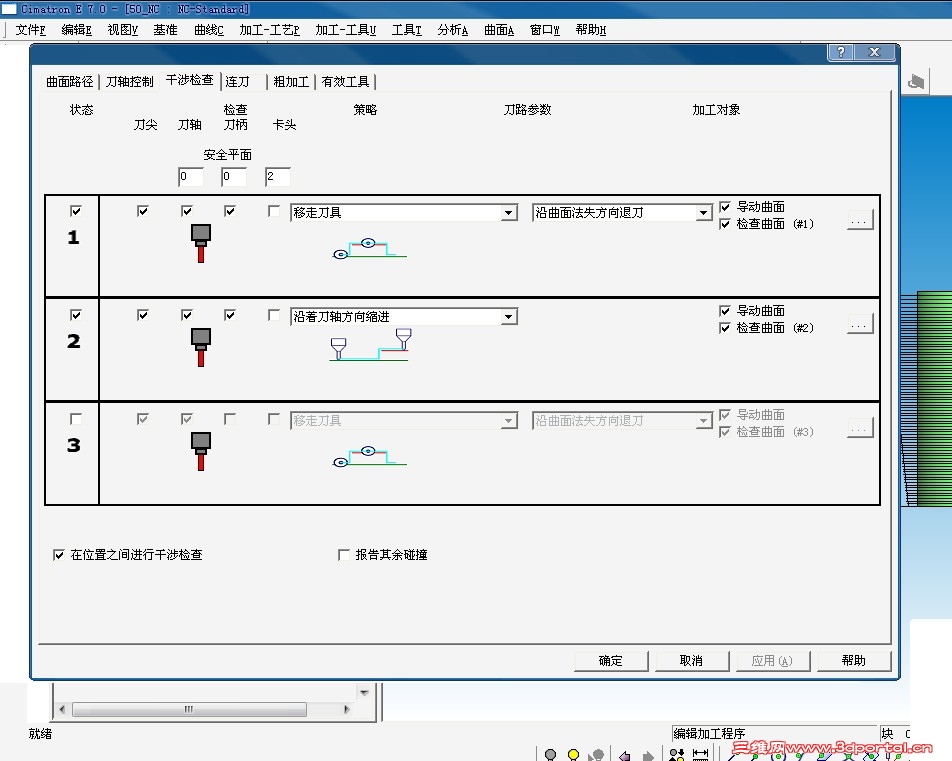Enable 报告其余碰撞 checkbox
Screen dimensions: 952x761
pos(344,555)
